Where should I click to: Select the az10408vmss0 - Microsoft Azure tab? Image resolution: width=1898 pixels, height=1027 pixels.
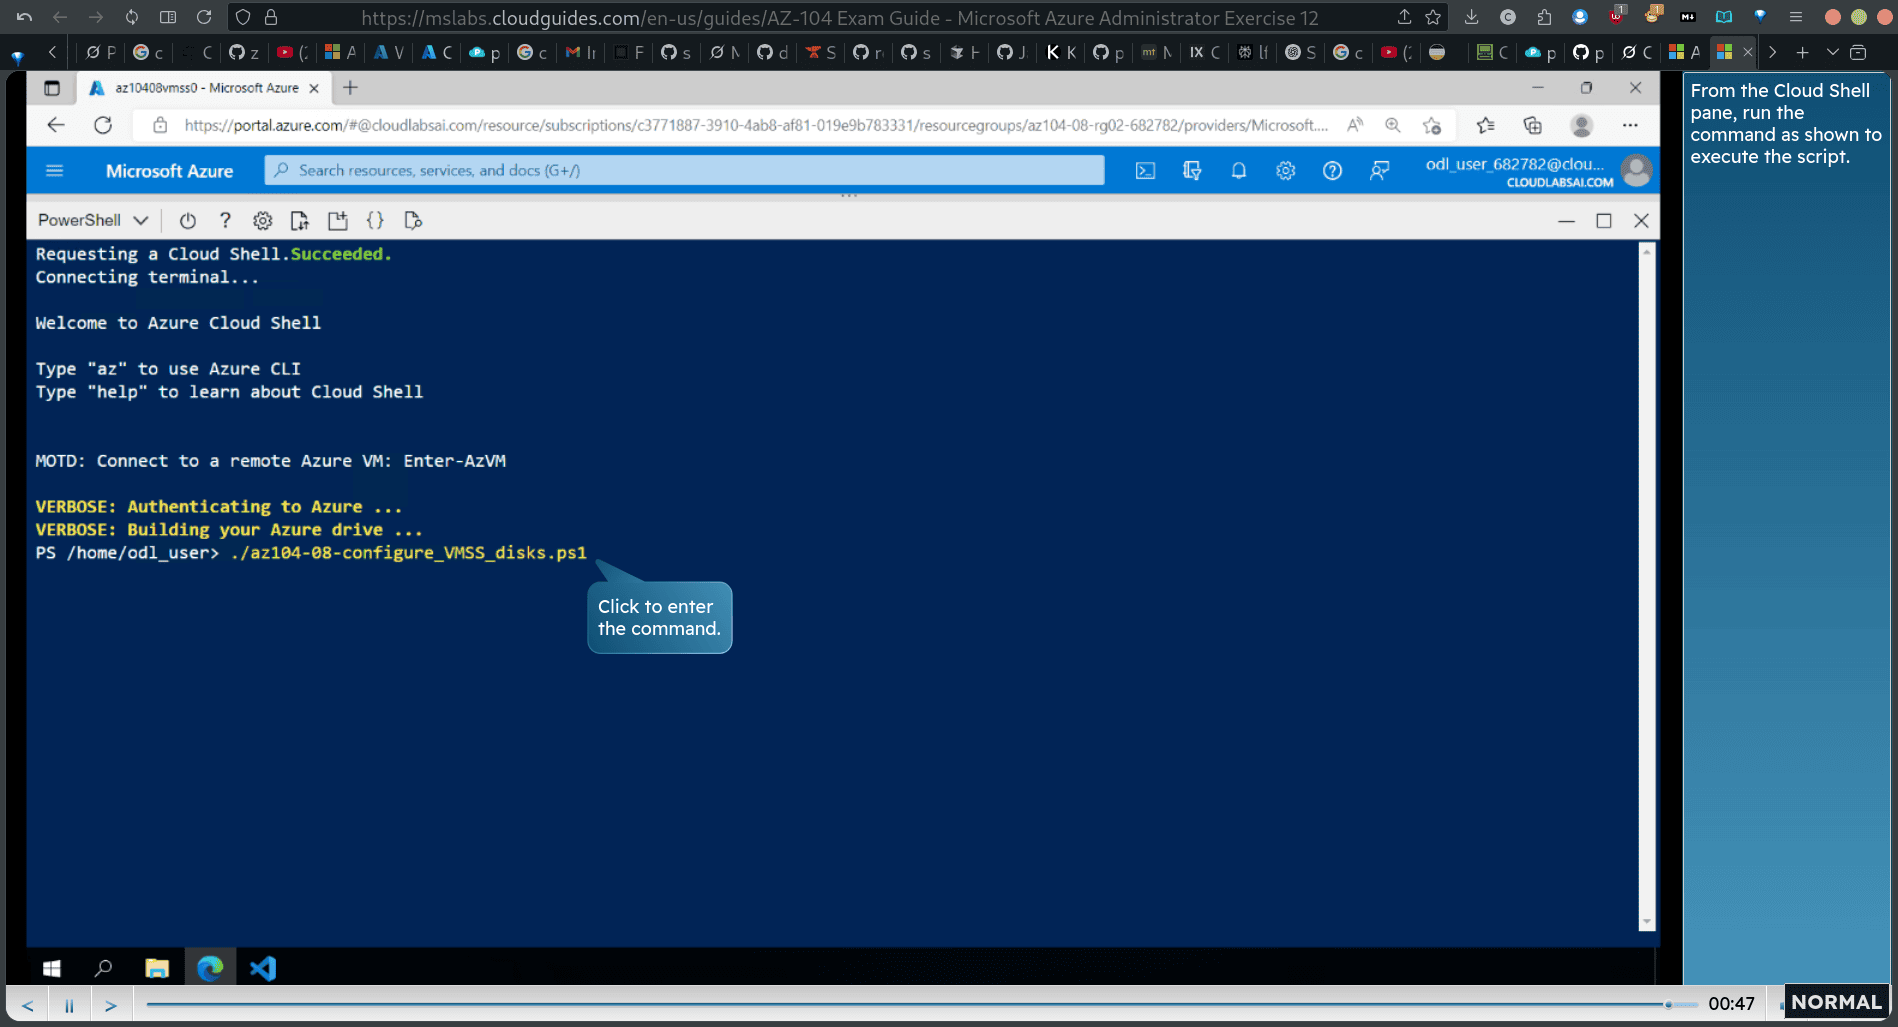pos(204,88)
